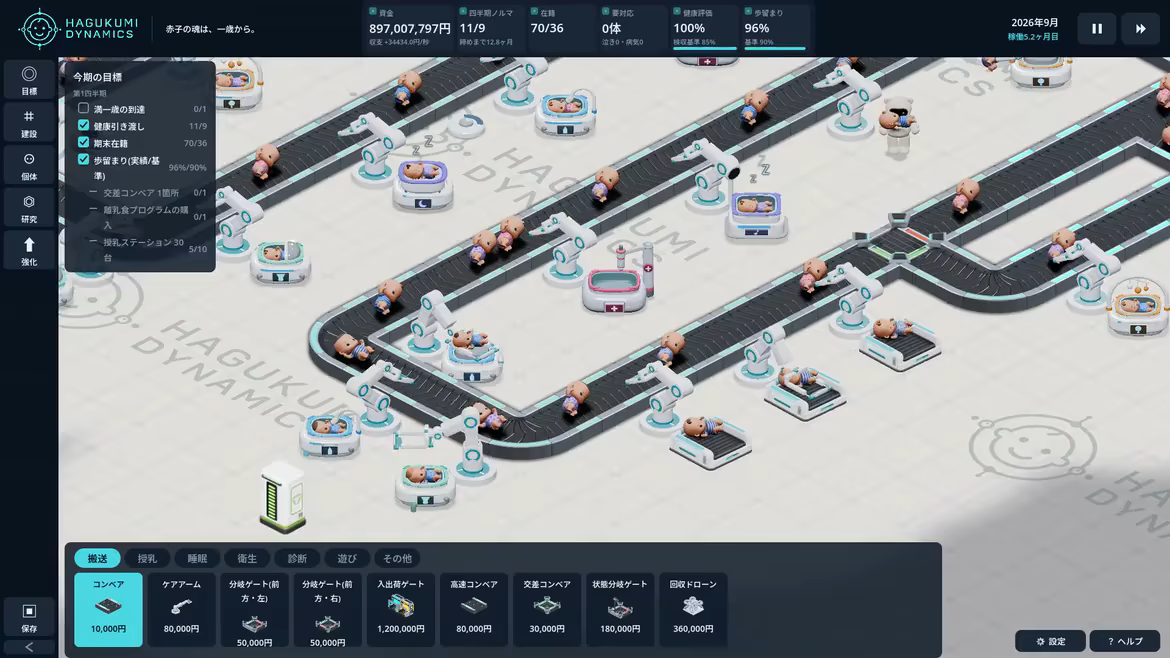
Task: Open the 設定 settings button
Action: pos(1050,641)
